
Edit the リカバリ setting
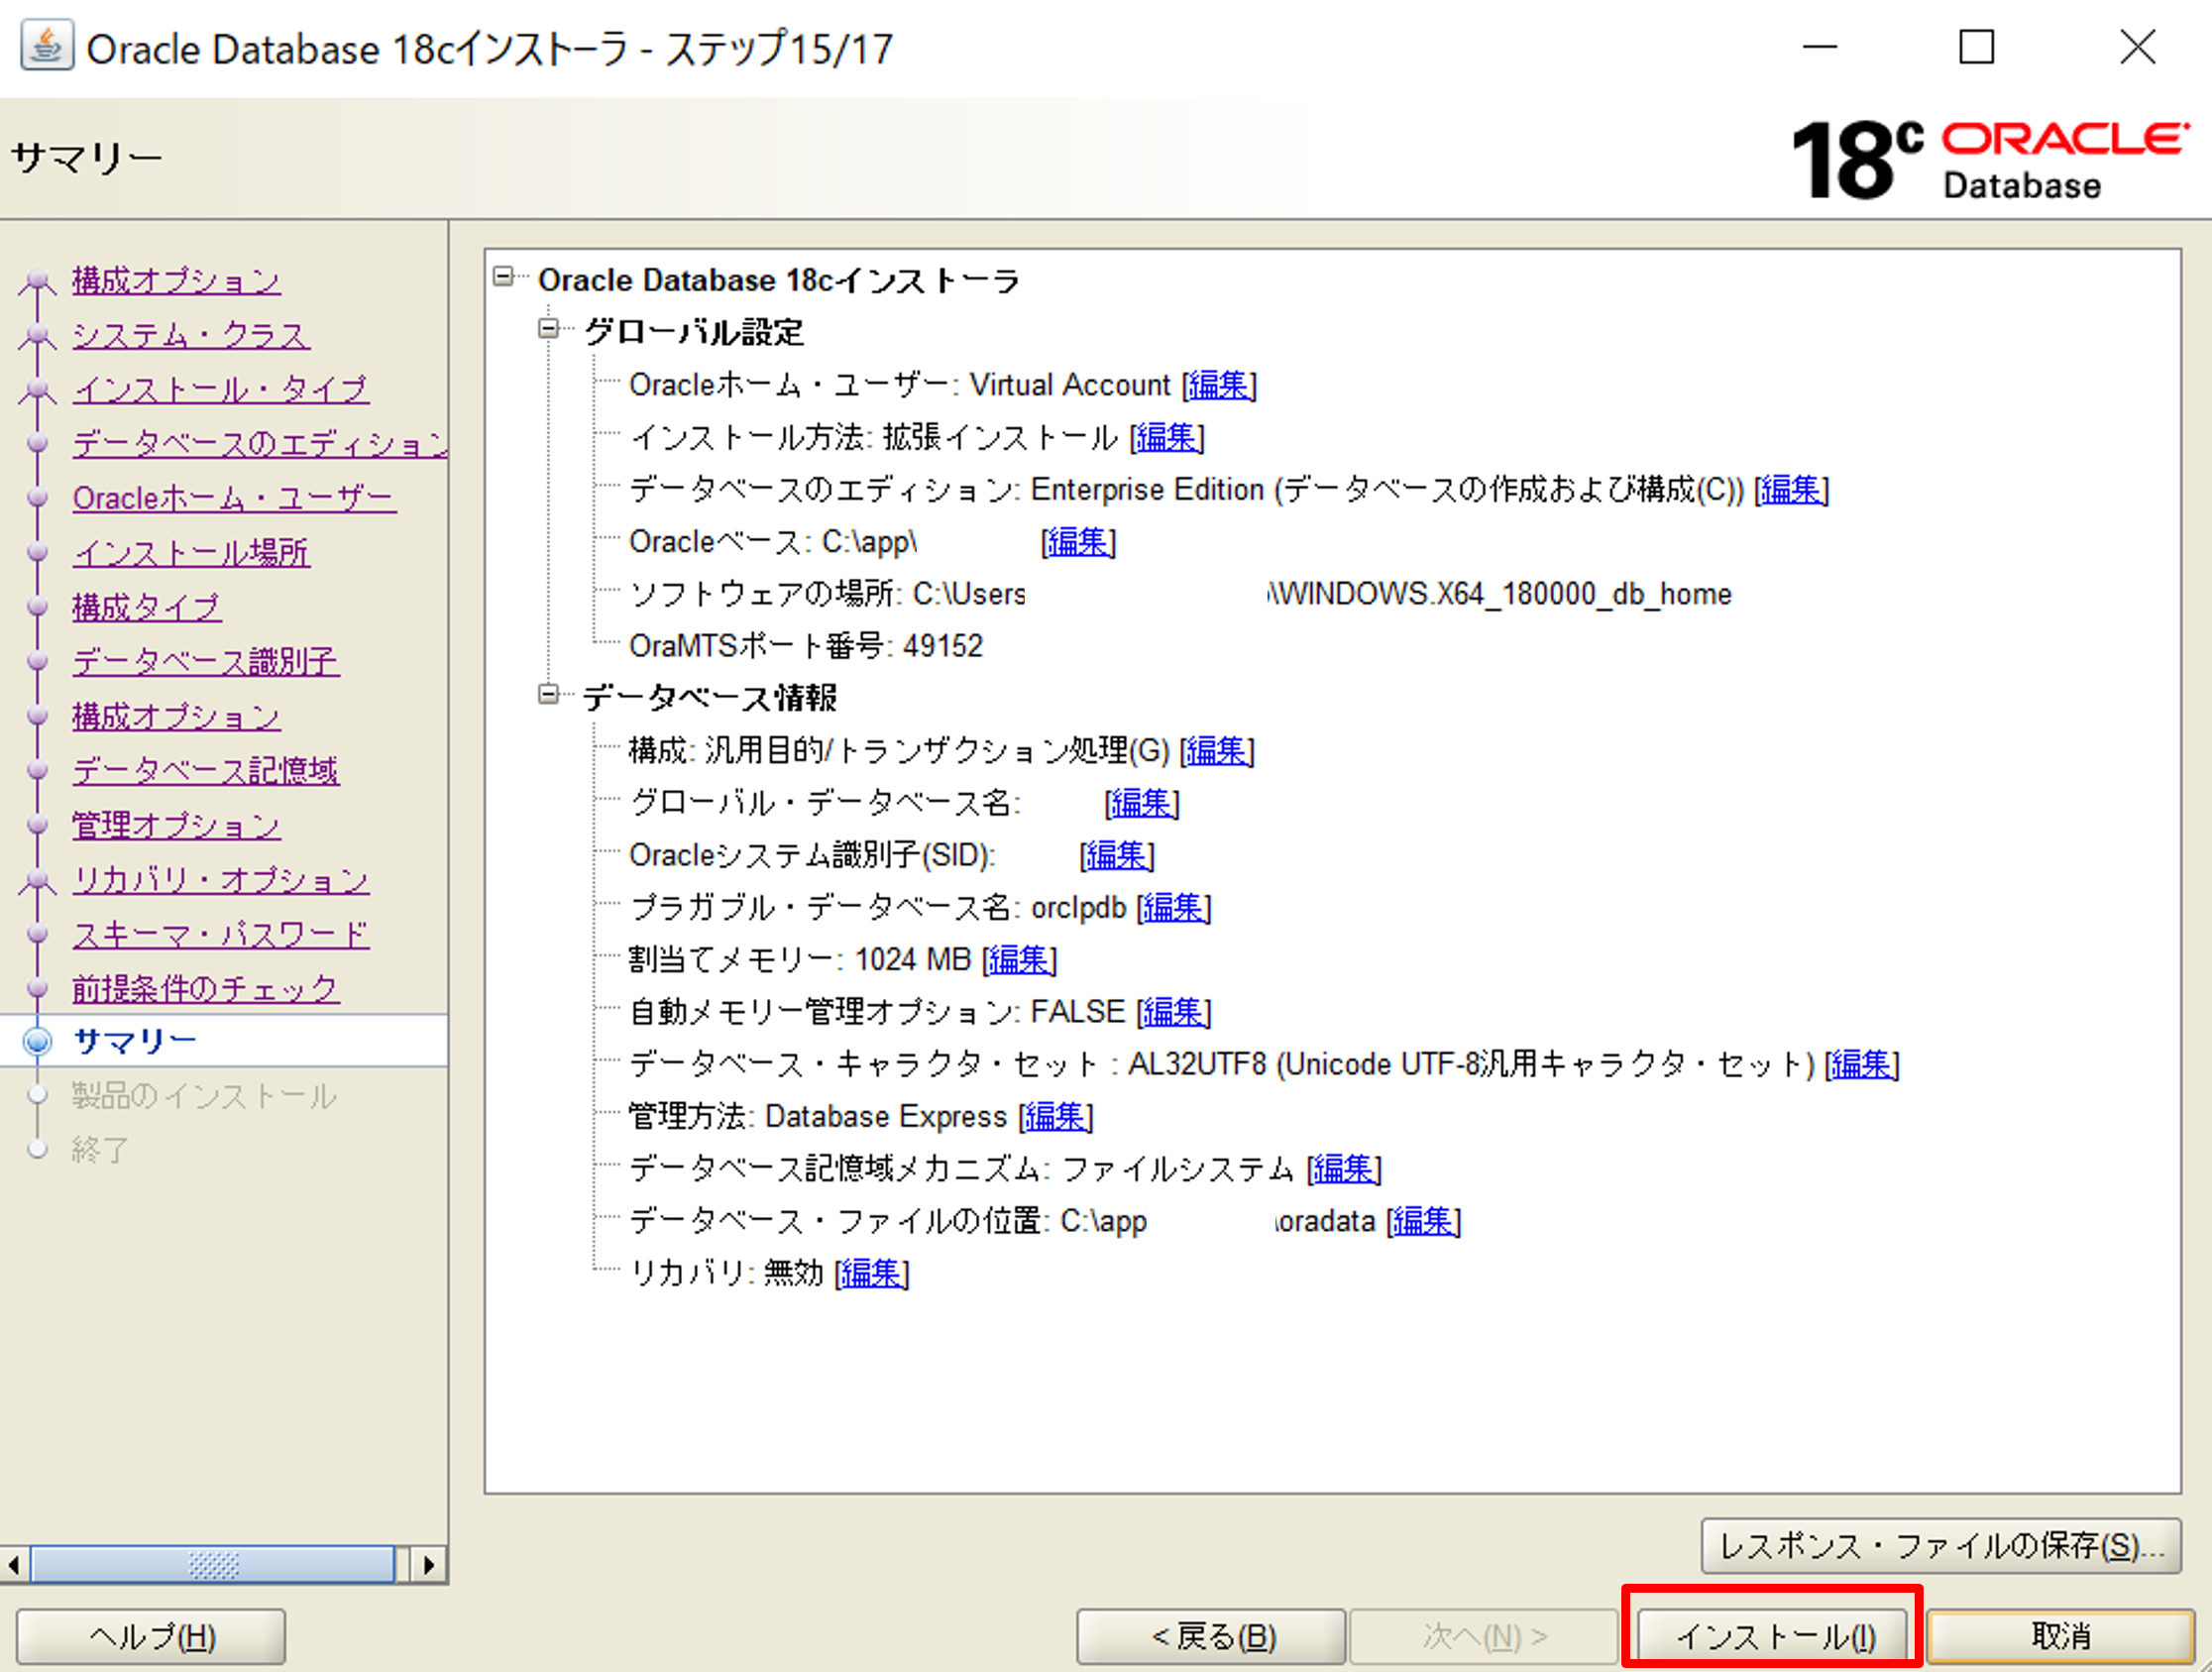[x=871, y=1273]
